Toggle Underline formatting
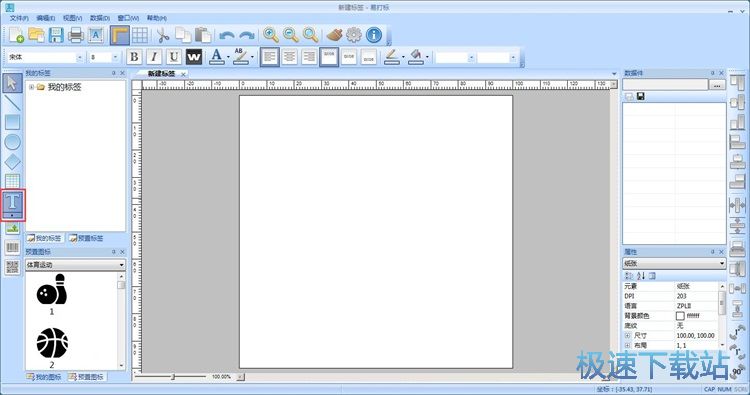Viewport: 750px width, 395px height. point(174,57)
